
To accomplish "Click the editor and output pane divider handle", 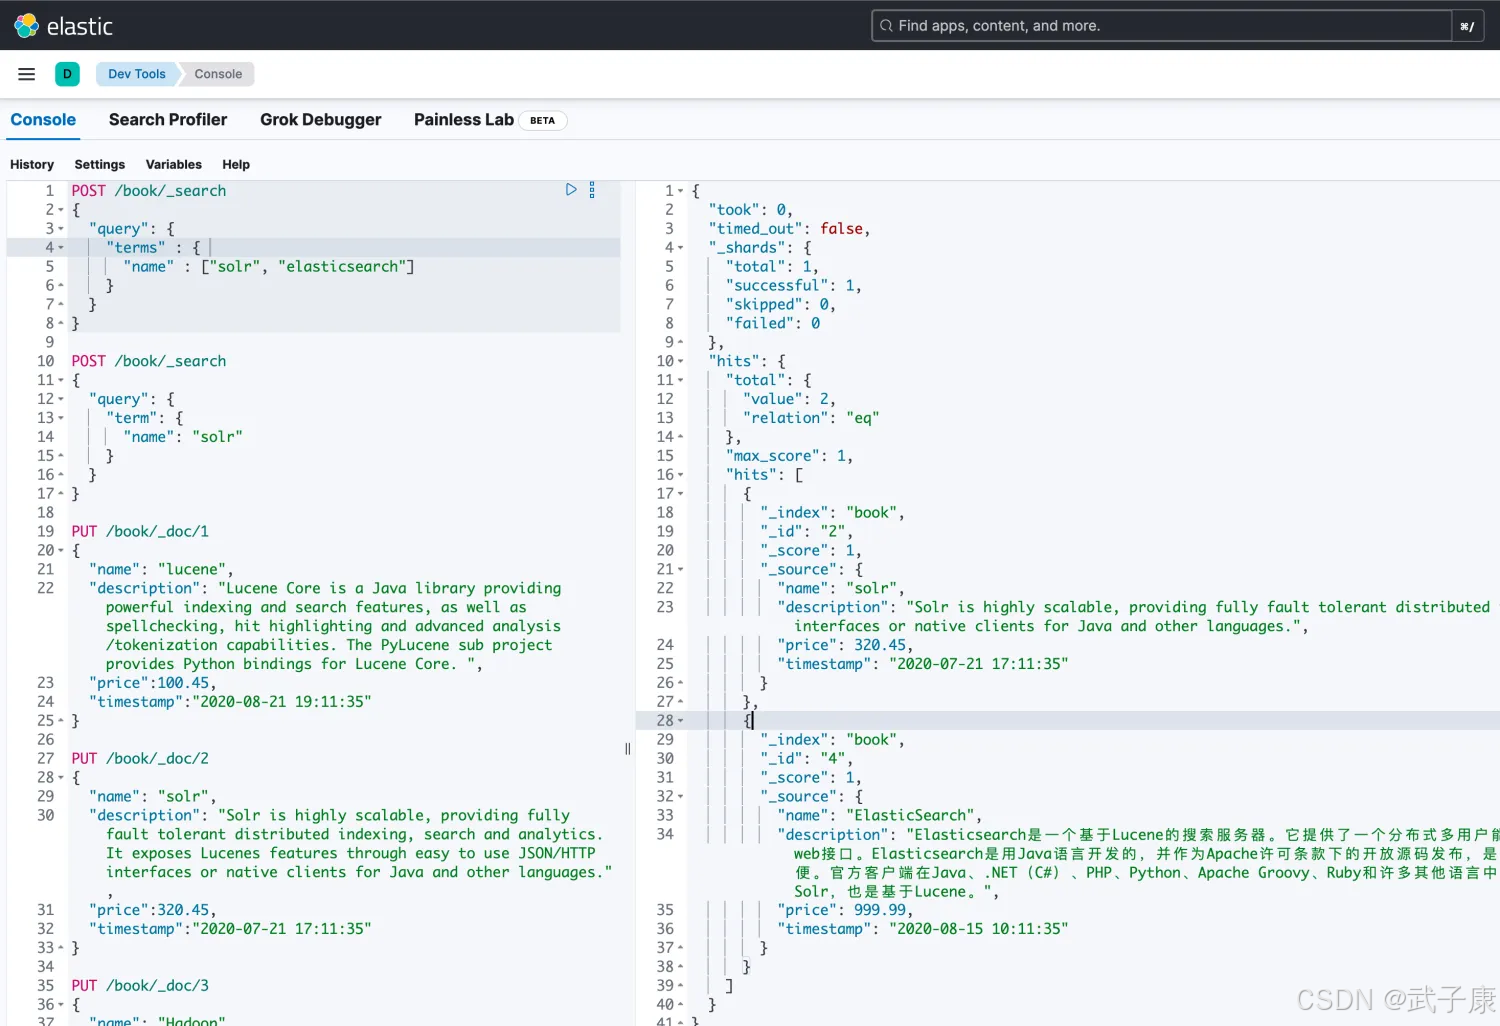I will click(x=628, y=748).
